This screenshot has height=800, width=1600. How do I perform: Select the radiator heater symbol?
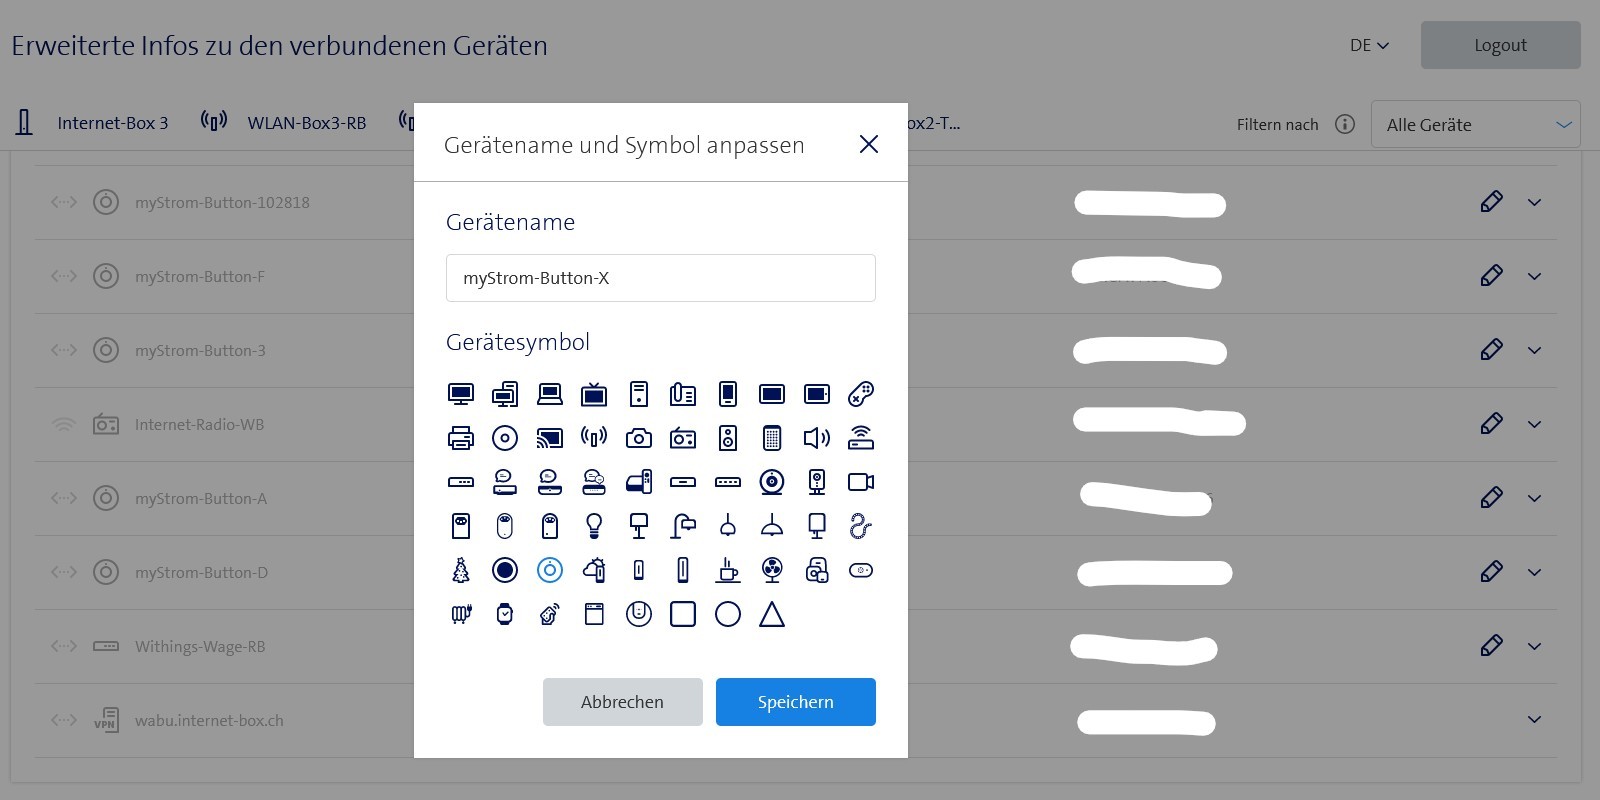coord(461,614)
